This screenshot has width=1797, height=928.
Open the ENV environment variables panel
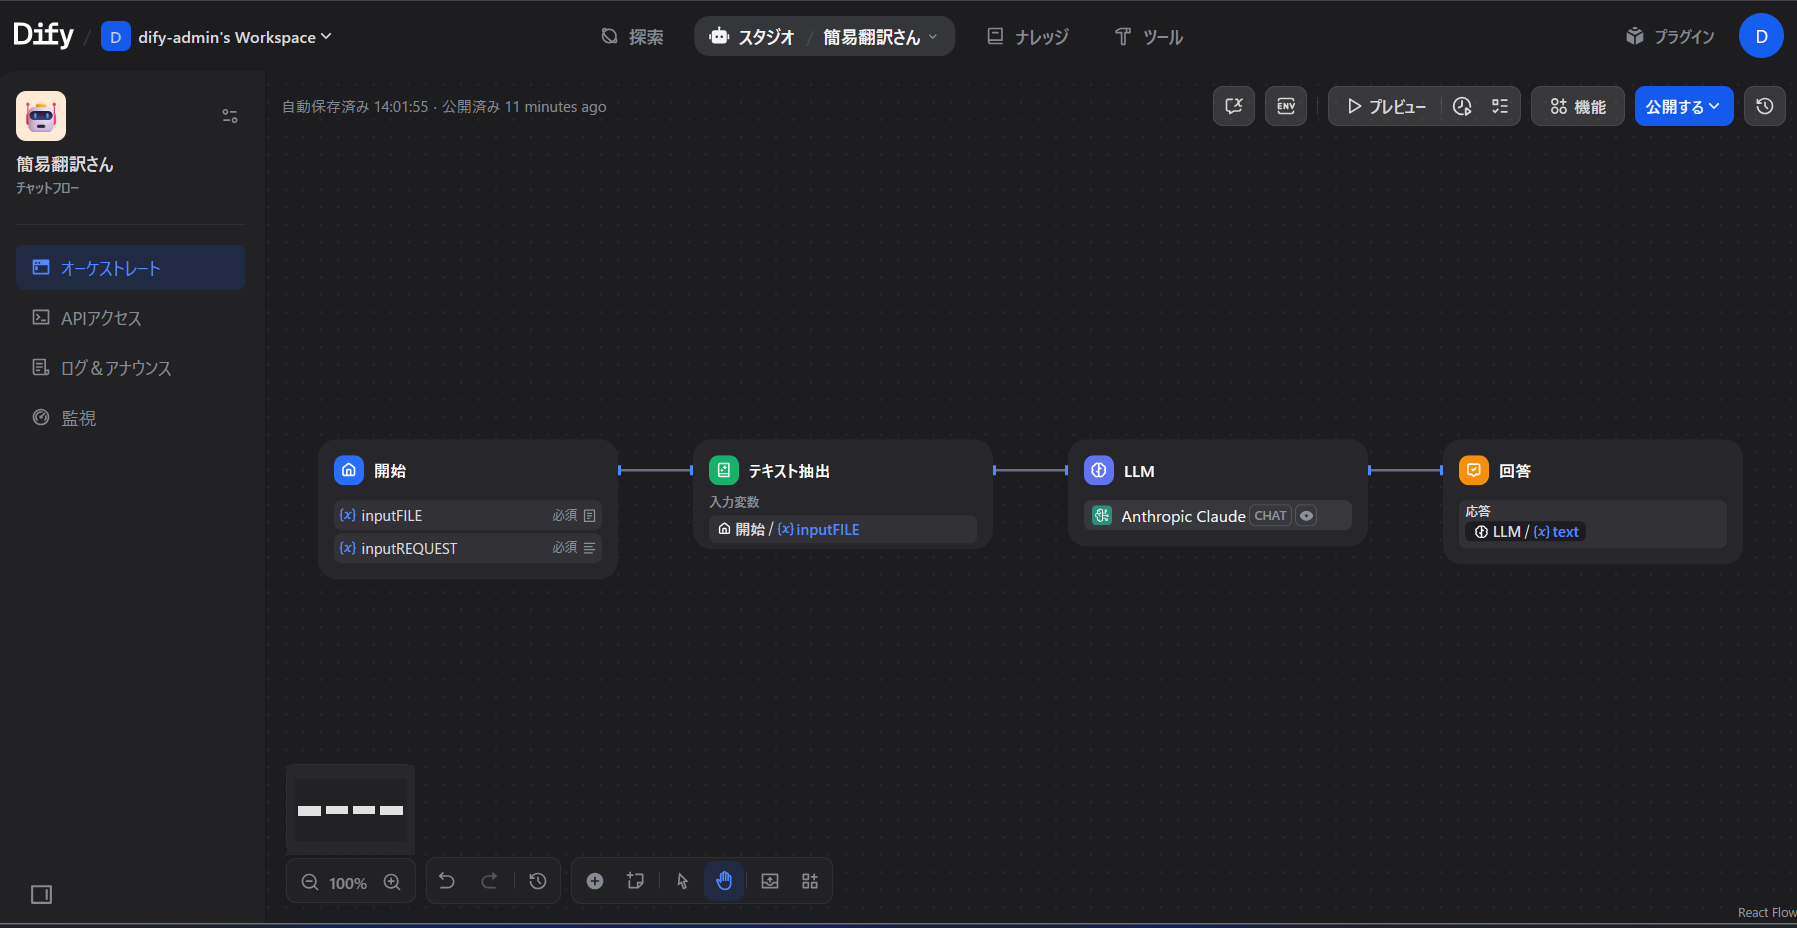pos(1286,106)
